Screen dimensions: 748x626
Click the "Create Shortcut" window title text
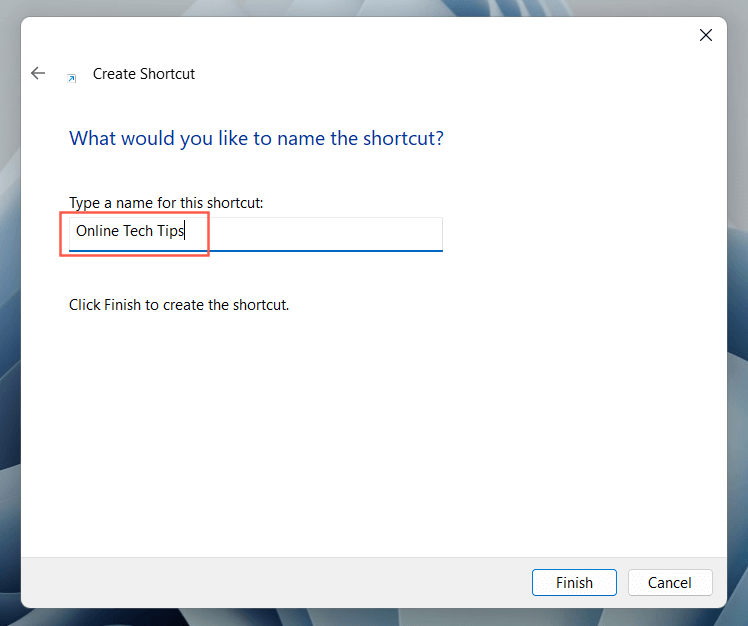tap(144, 74)
